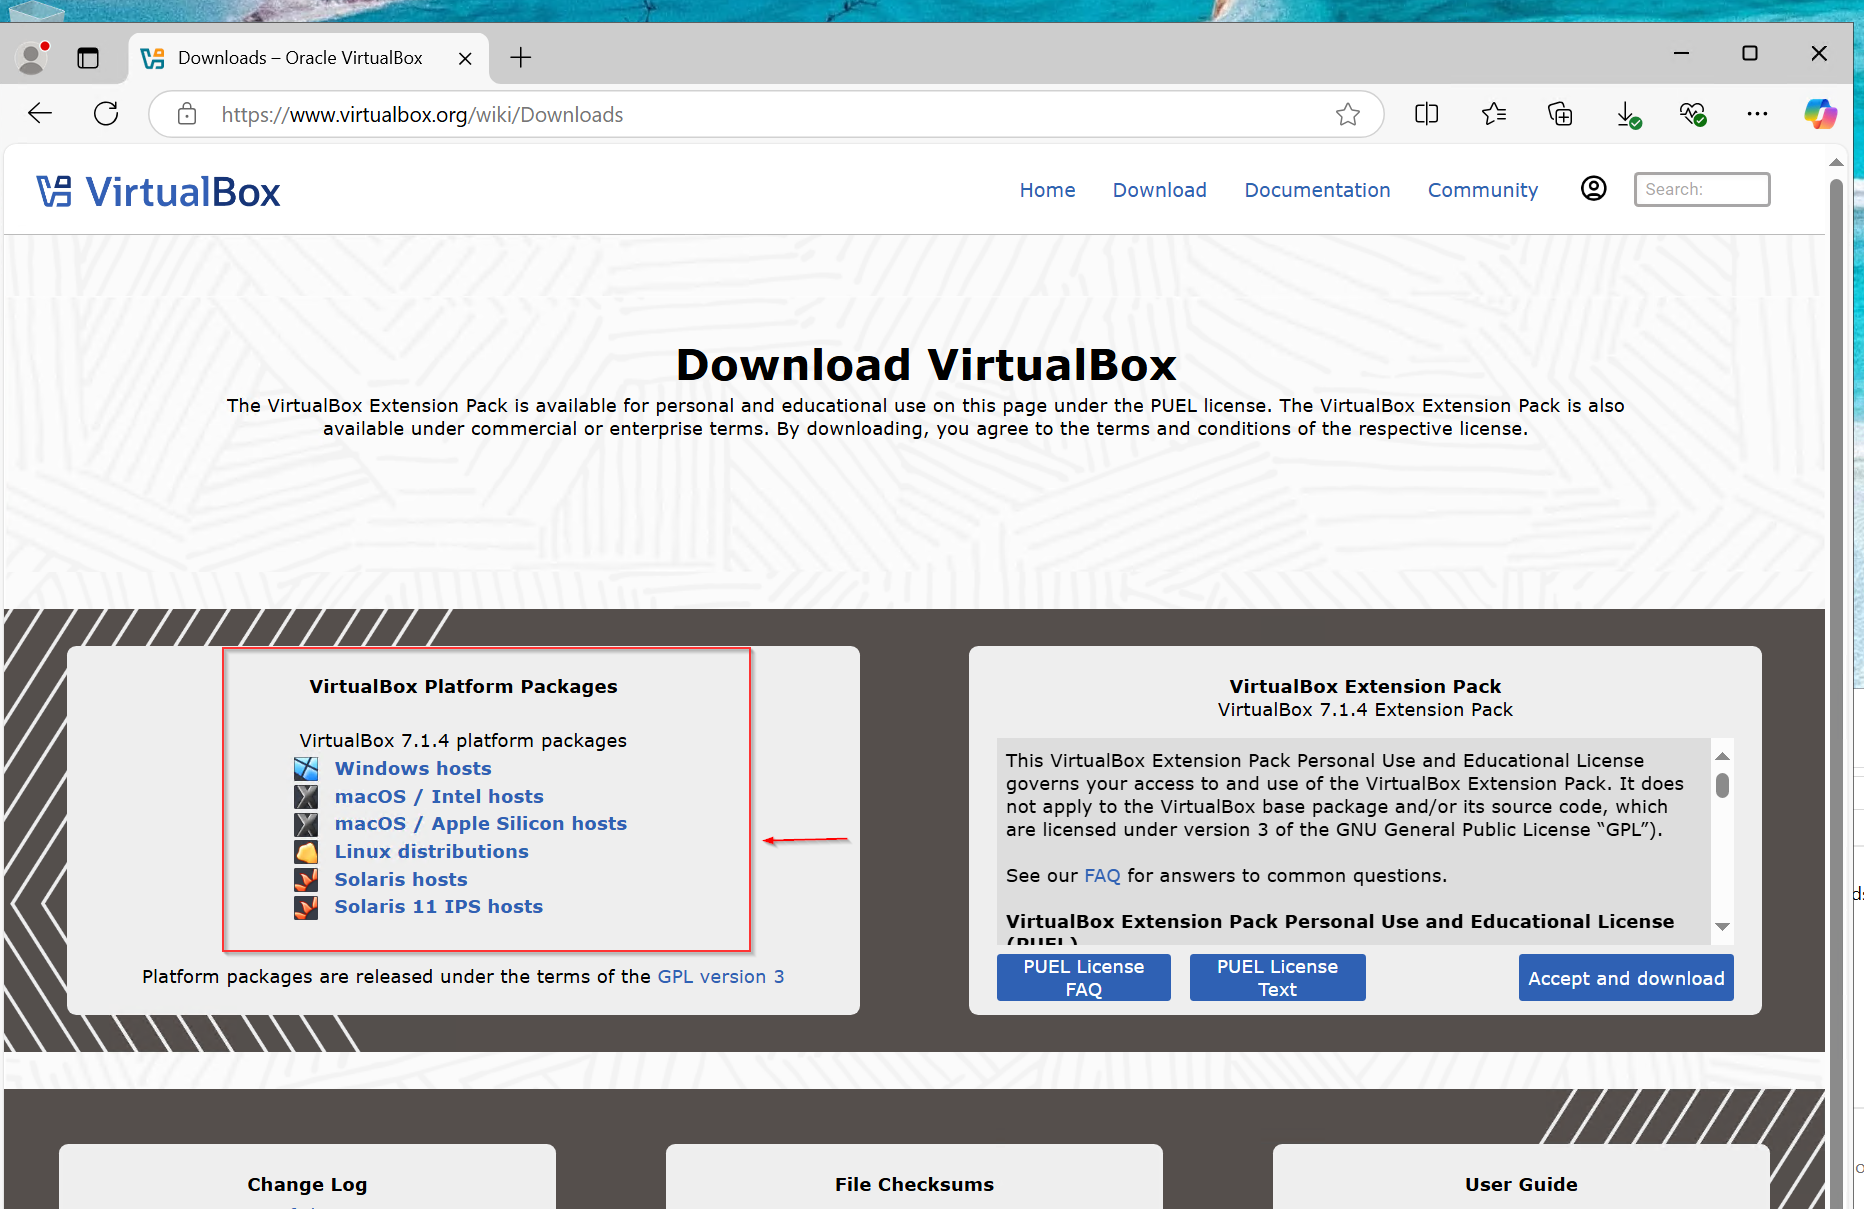Open the Favorites list

tap(1494, 114)
